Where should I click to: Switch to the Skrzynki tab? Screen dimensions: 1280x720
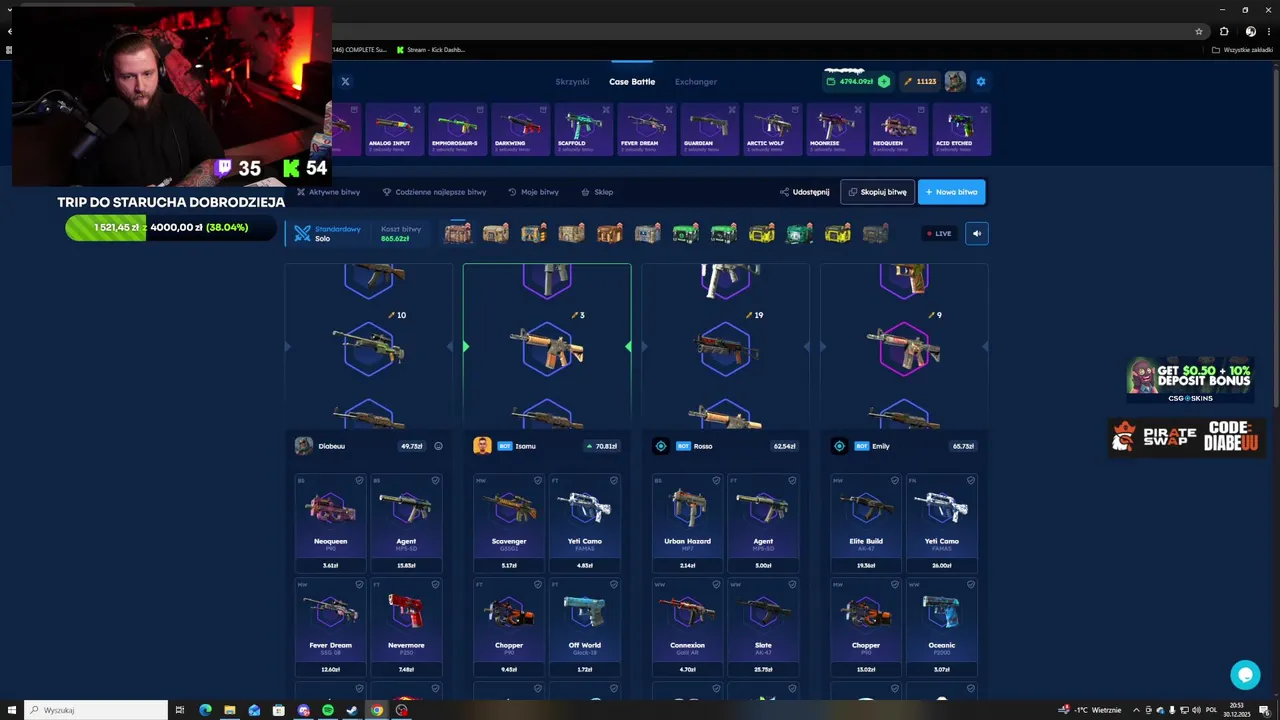tap(572, 82)
